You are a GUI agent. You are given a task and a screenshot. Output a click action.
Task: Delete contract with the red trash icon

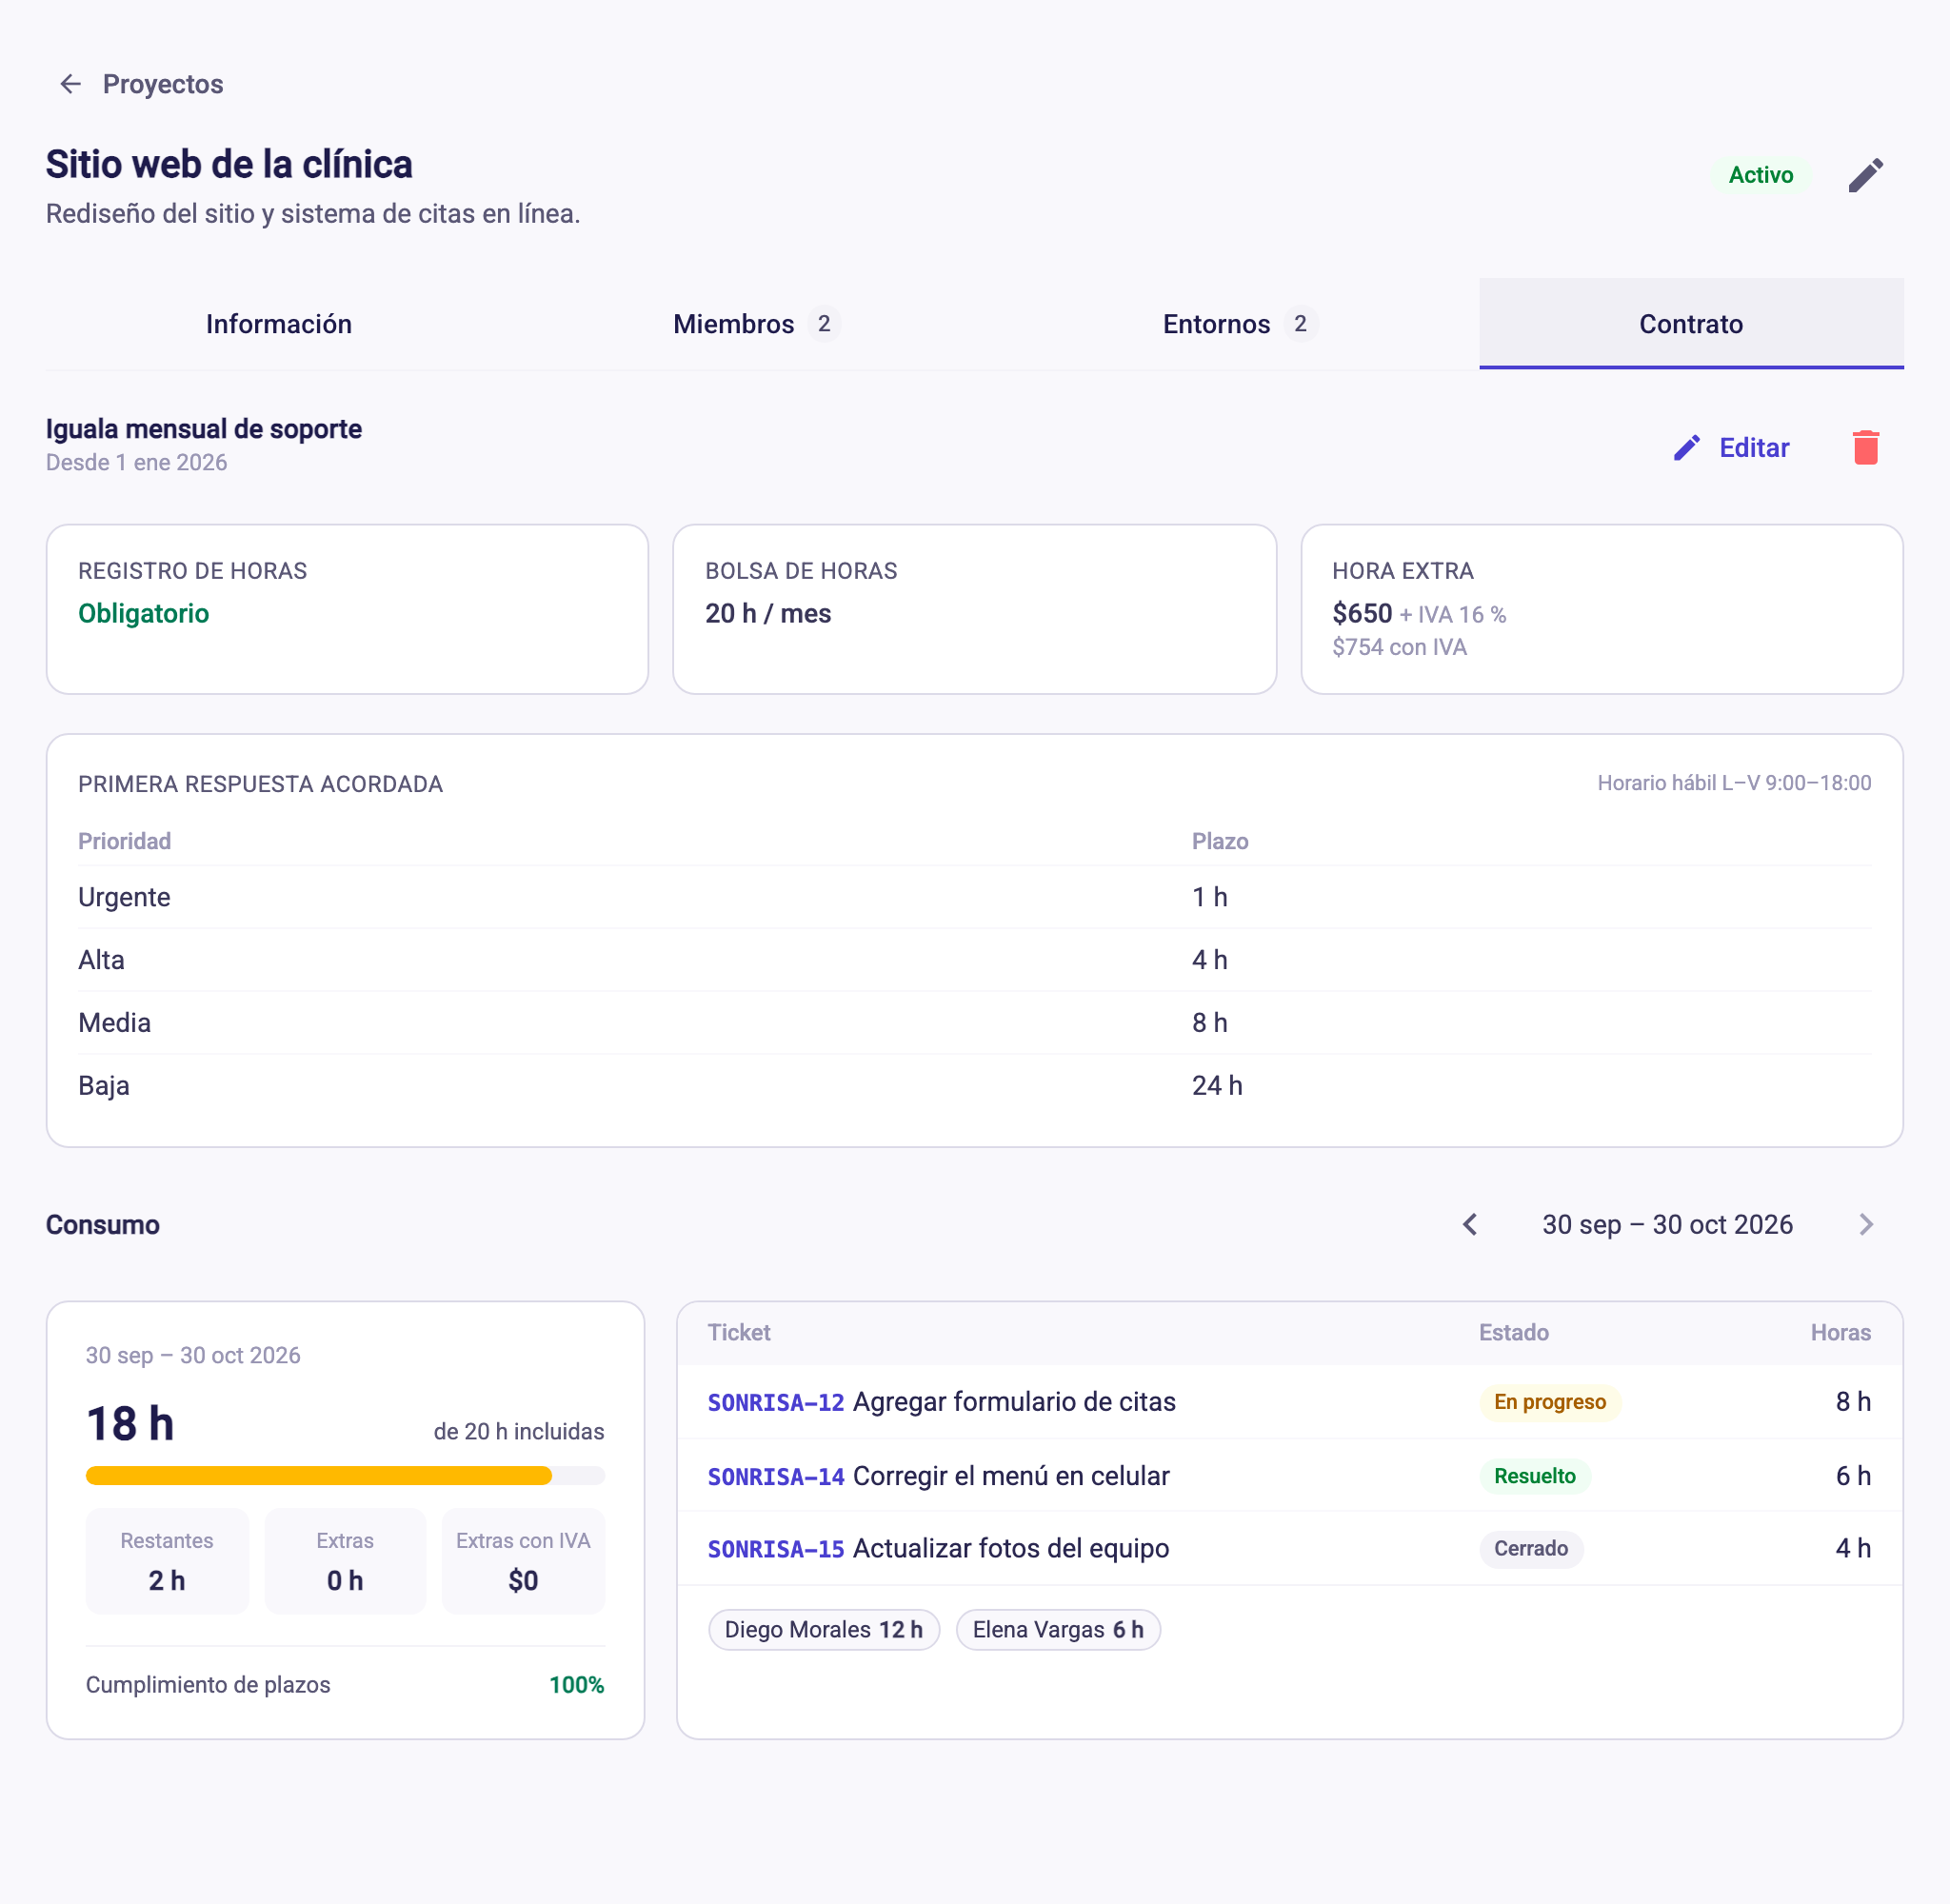tap(1865, 448)
